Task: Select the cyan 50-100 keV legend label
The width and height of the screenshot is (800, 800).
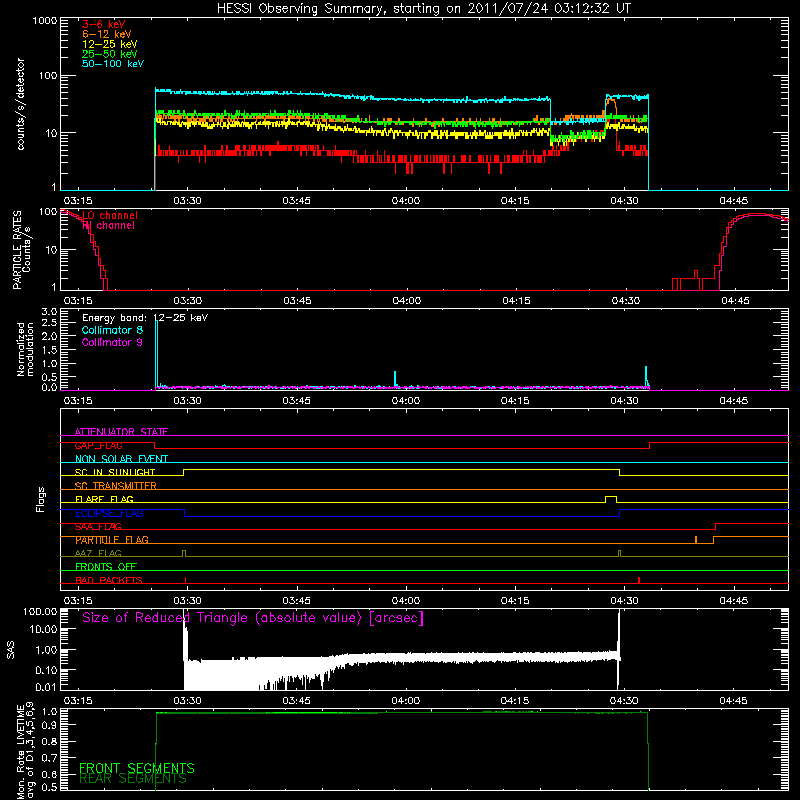Action: [x=113, y=64]
